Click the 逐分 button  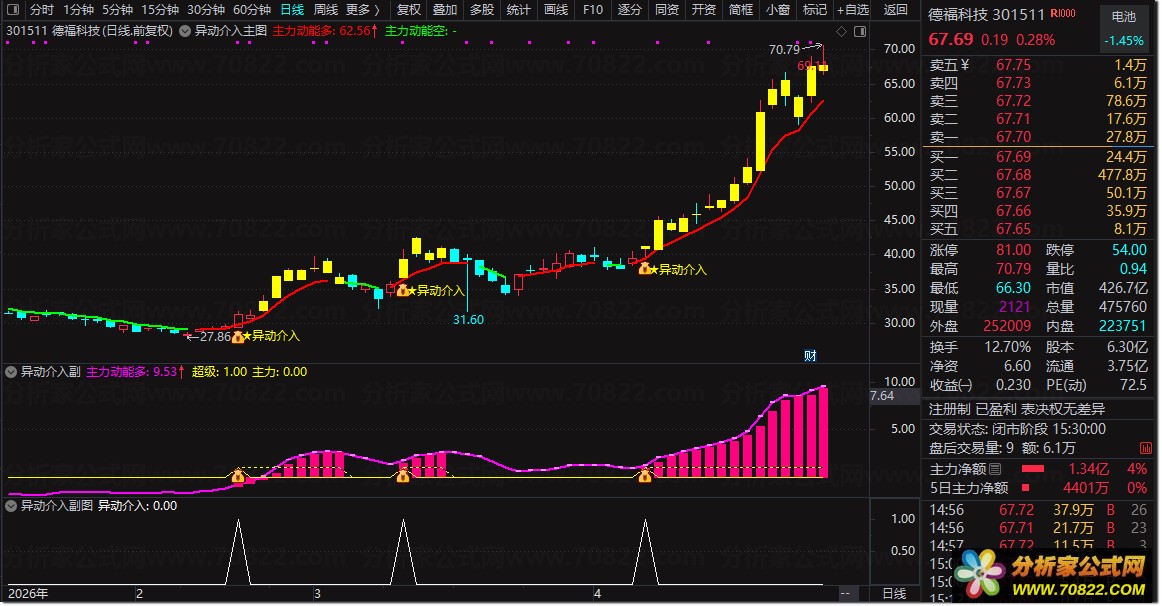[629, 10]
